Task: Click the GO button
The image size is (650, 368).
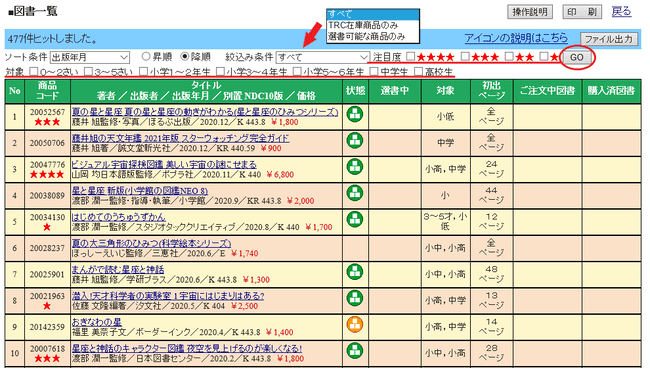Action: click(x=577, y=57)
